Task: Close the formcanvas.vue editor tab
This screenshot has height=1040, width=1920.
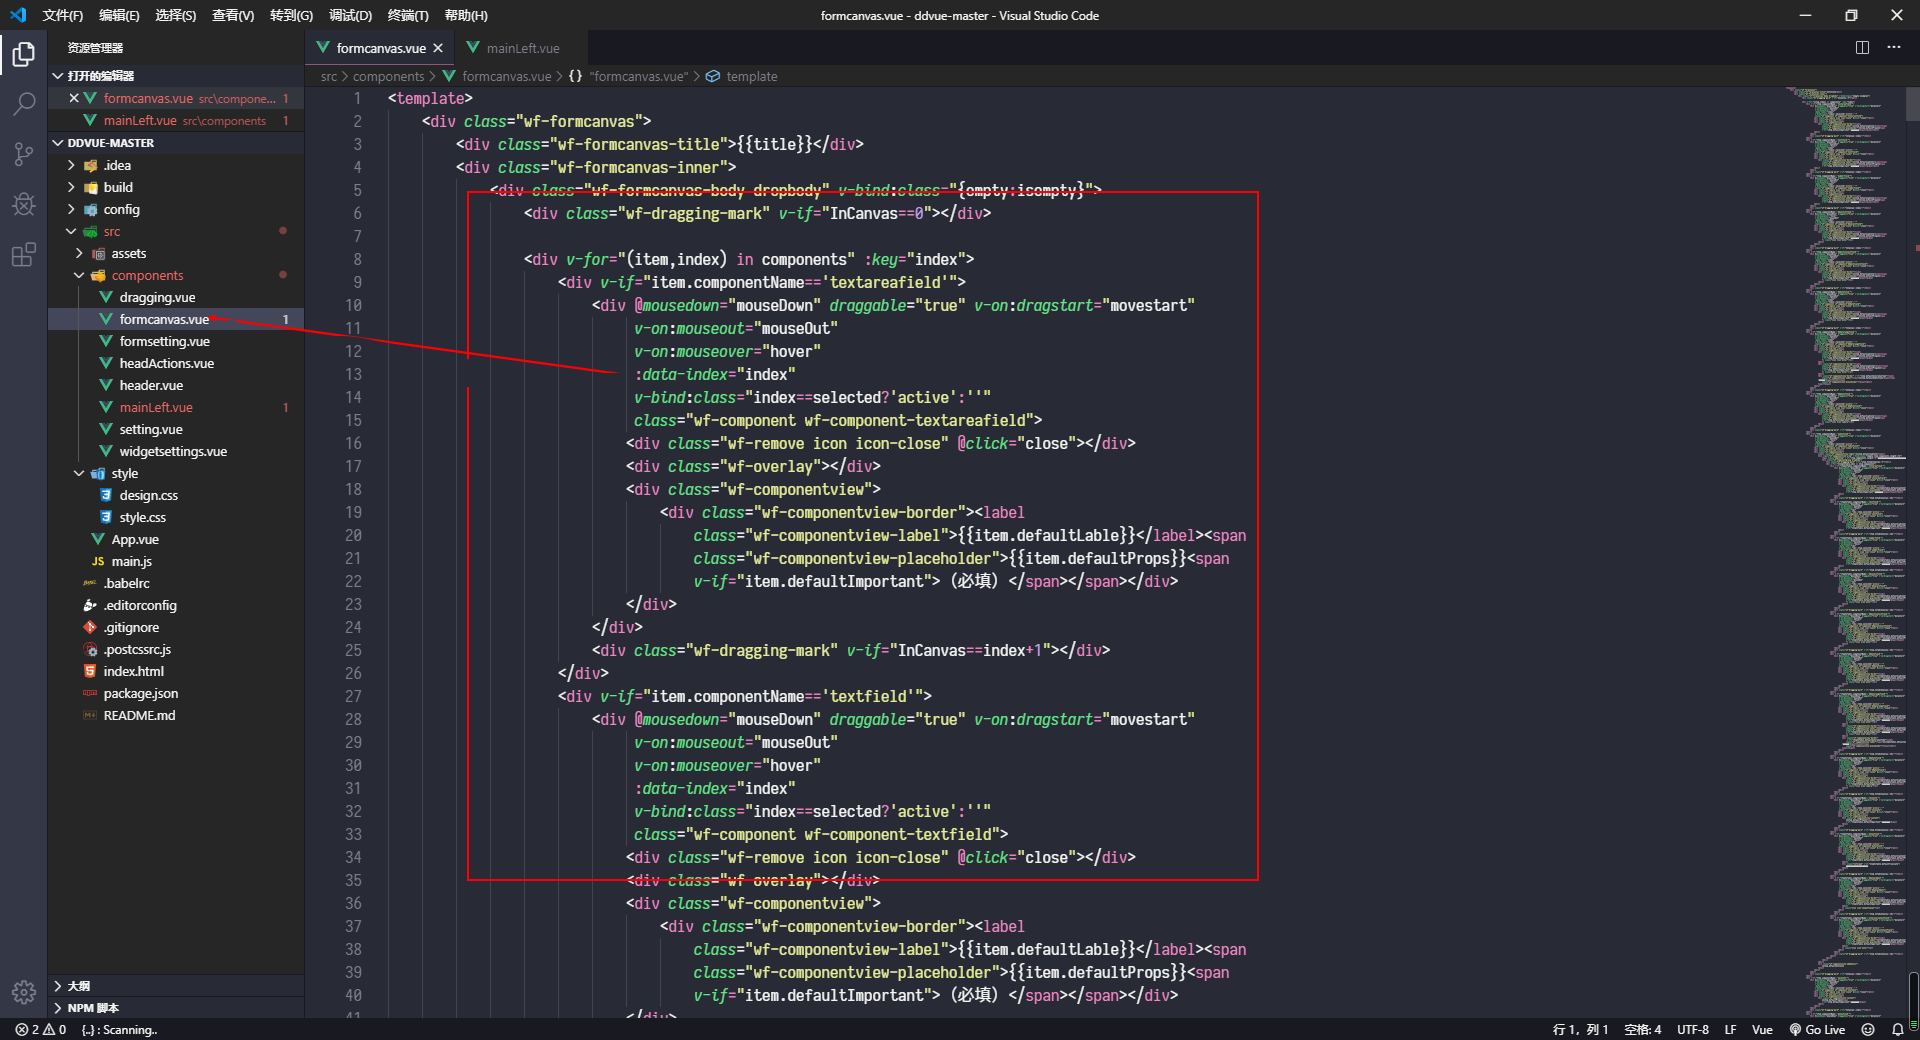Action: tap(438, 48)
